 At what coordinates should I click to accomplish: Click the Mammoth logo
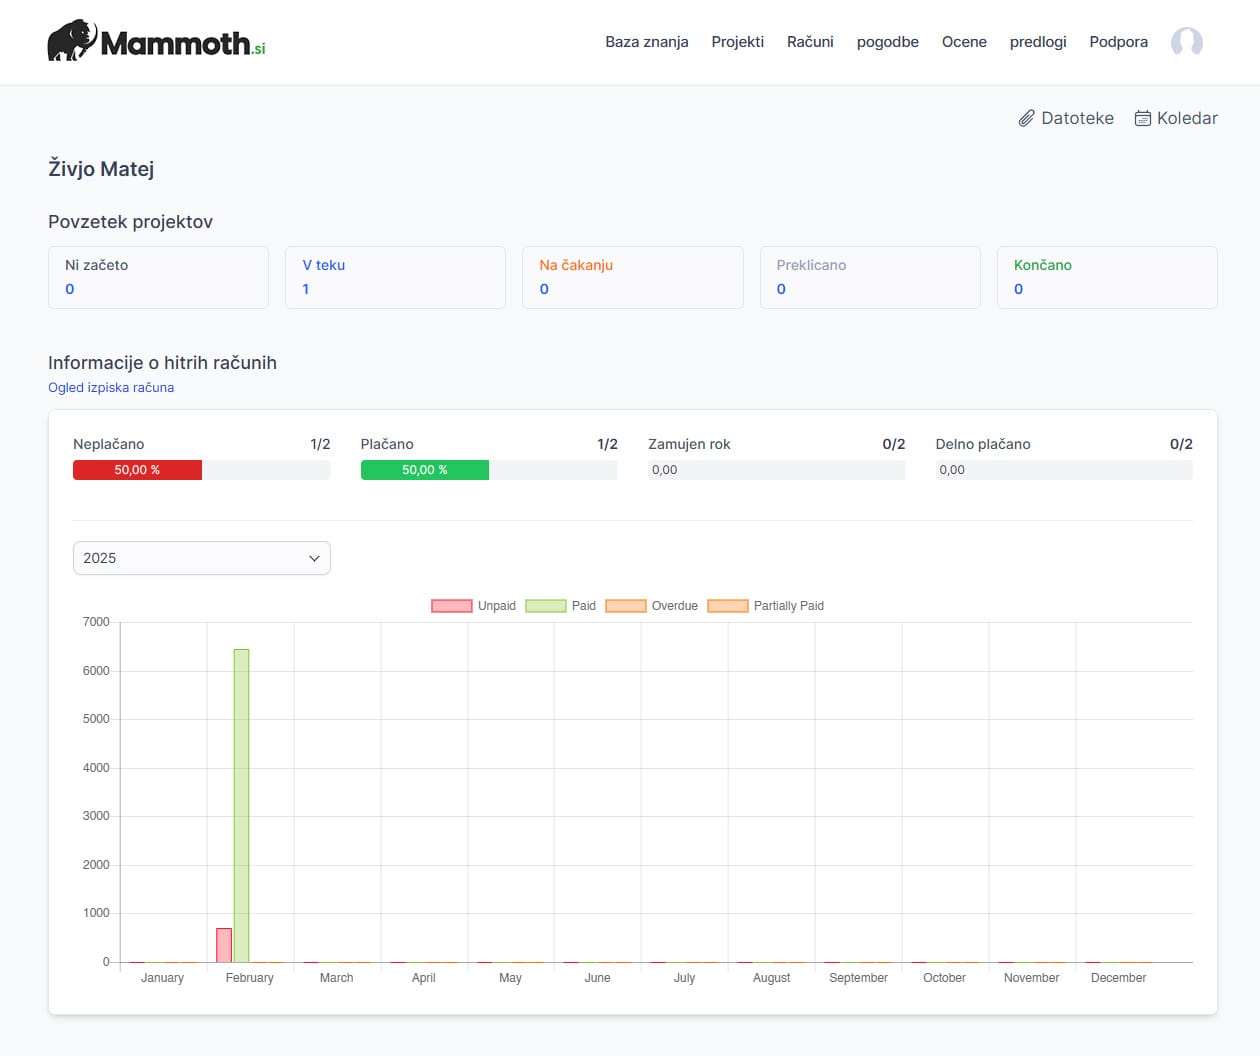click(x=156, y=42)
